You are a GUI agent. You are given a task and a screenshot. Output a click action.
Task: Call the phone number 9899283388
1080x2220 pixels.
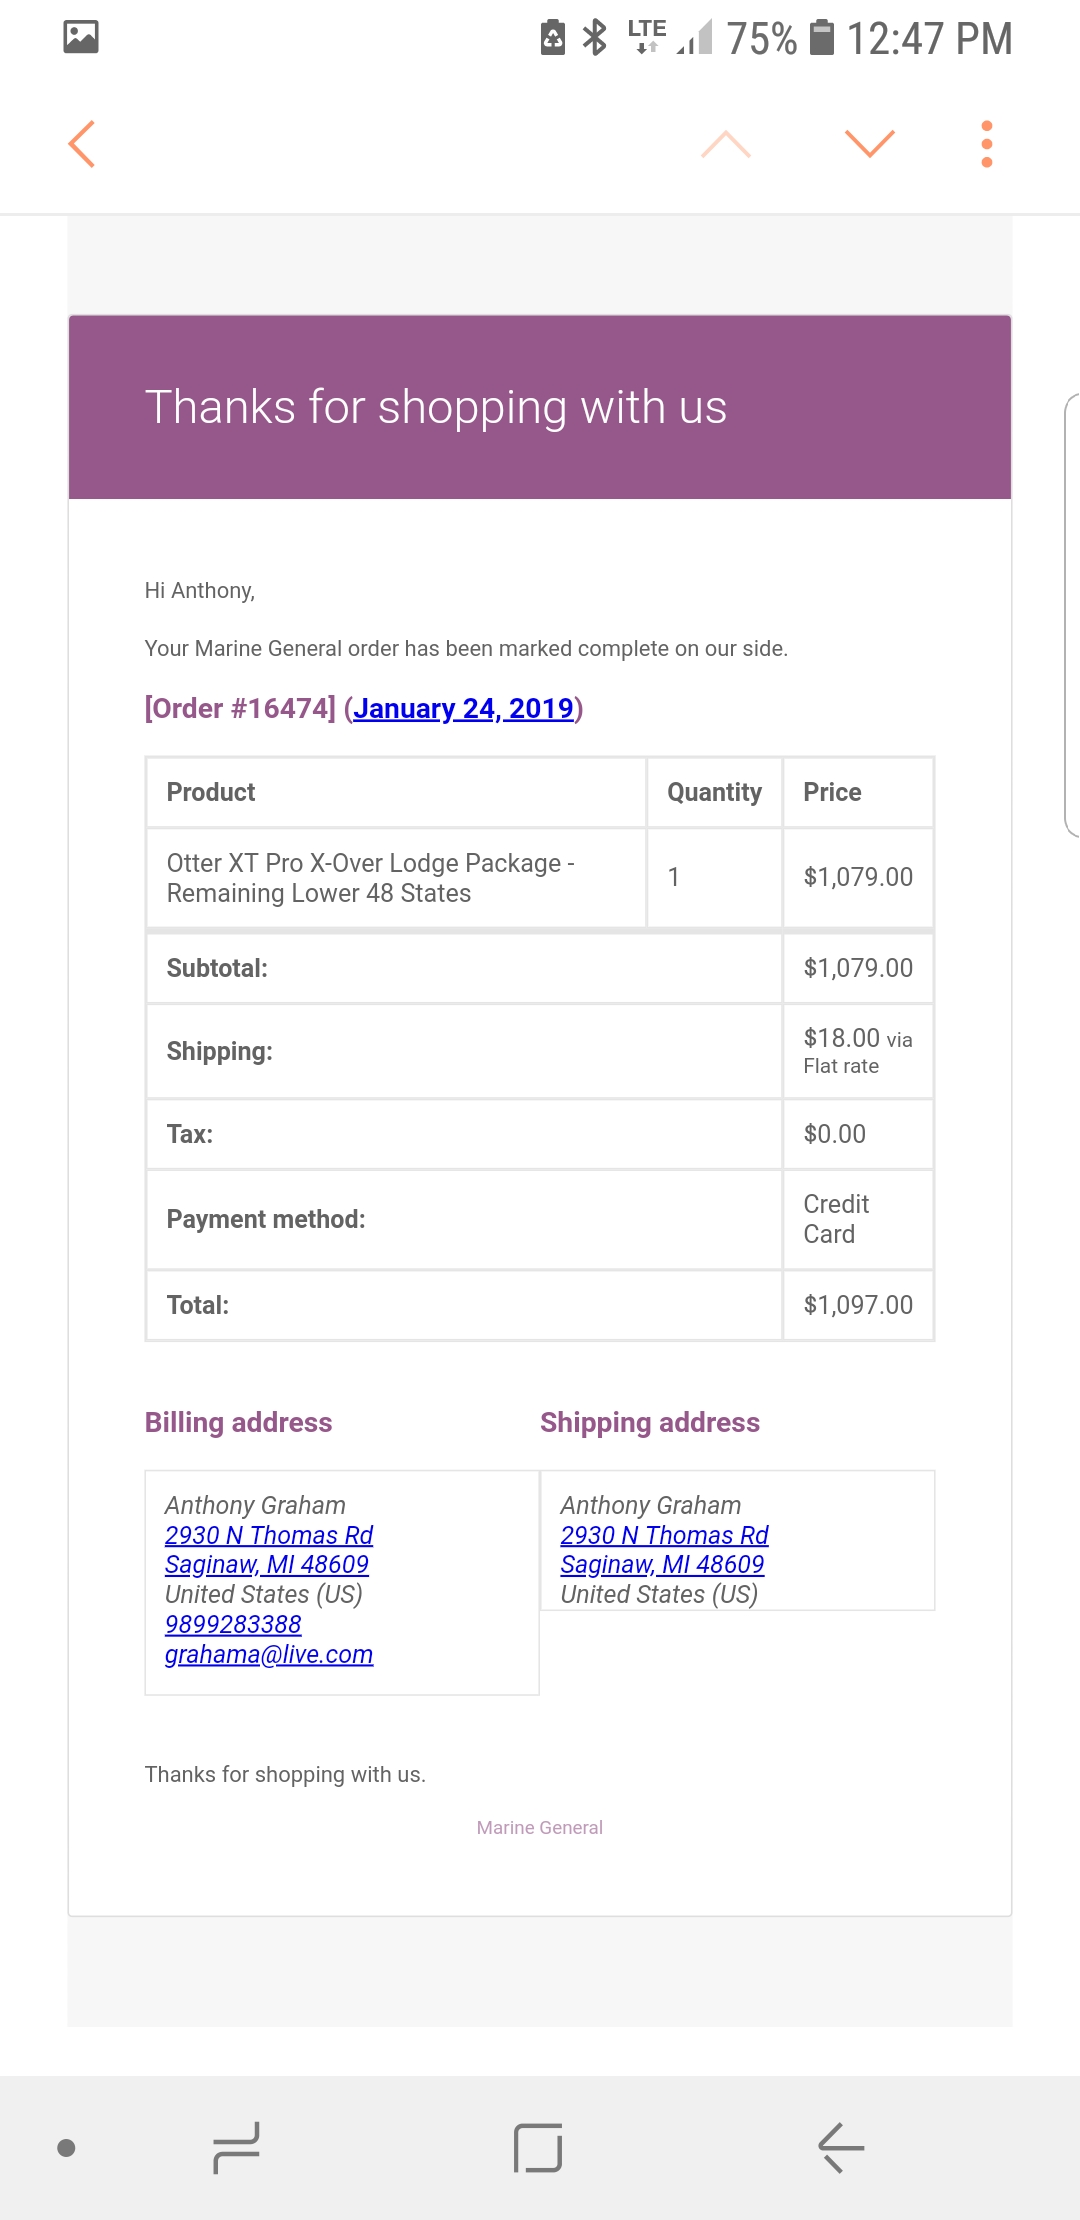233,1625
